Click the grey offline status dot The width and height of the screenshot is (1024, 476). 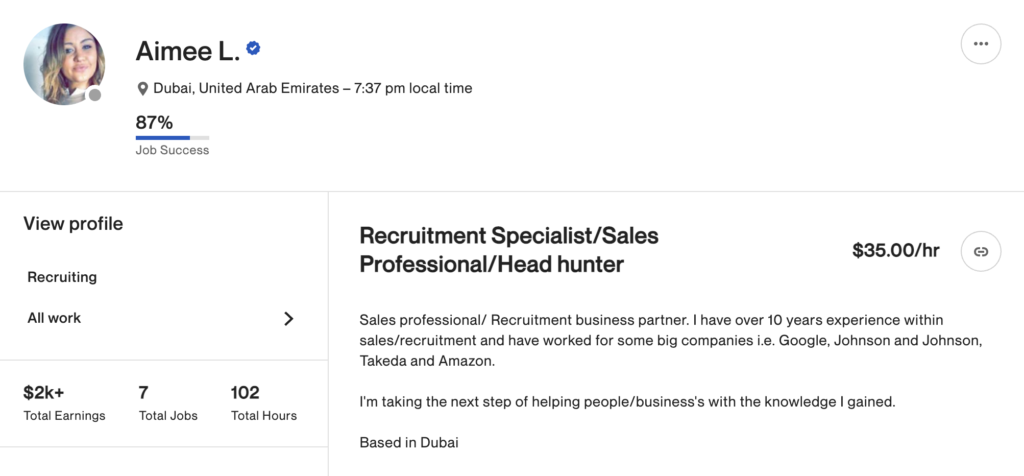click(x=95, y=95)
